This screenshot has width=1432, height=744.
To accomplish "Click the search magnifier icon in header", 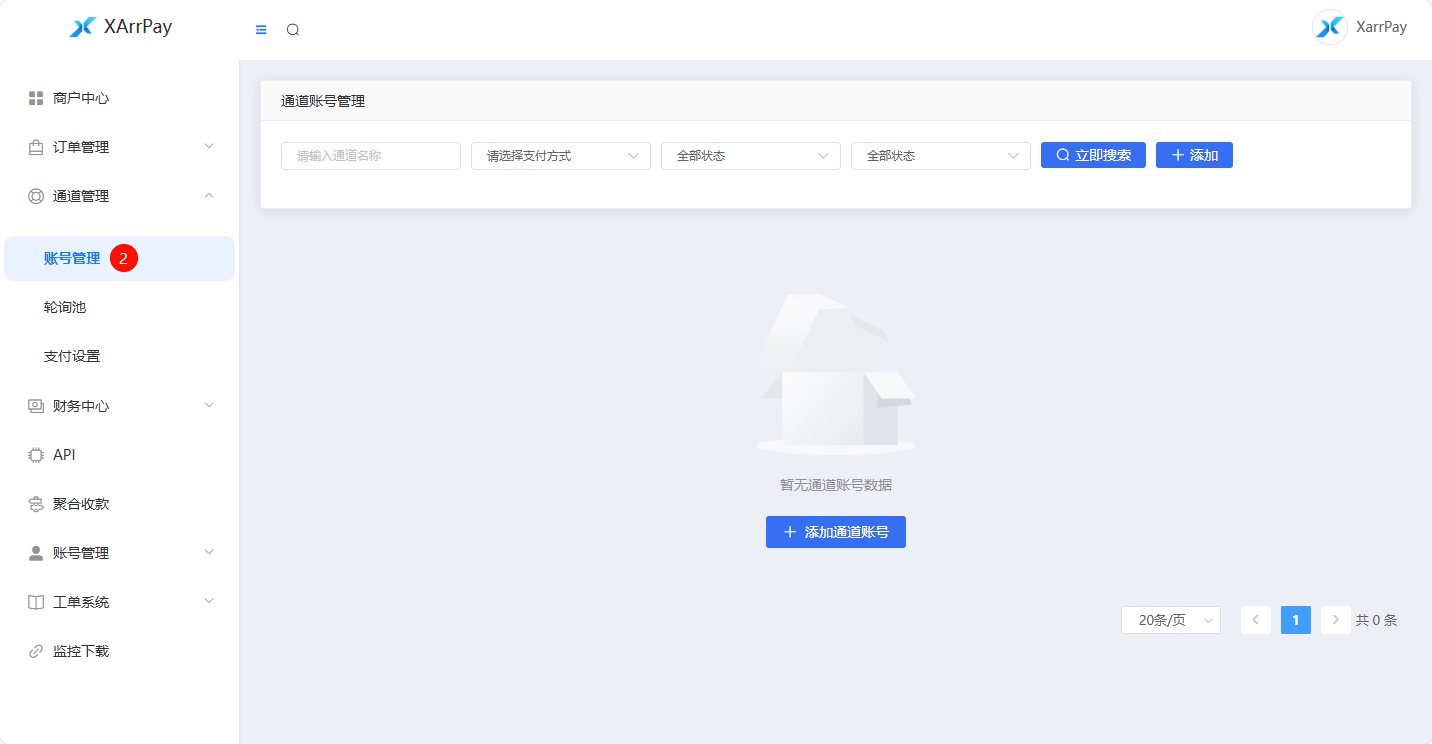I will coord(293,30).
